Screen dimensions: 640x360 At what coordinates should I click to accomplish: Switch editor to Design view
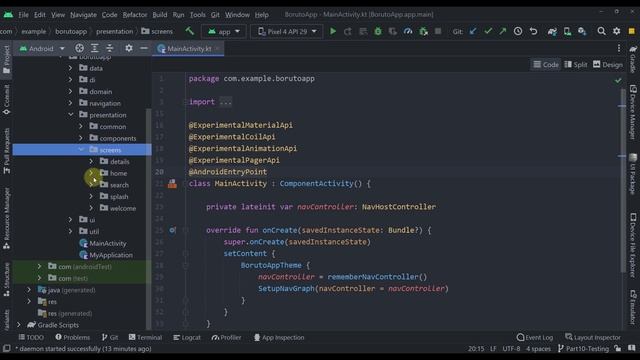[x=608, y=64]
